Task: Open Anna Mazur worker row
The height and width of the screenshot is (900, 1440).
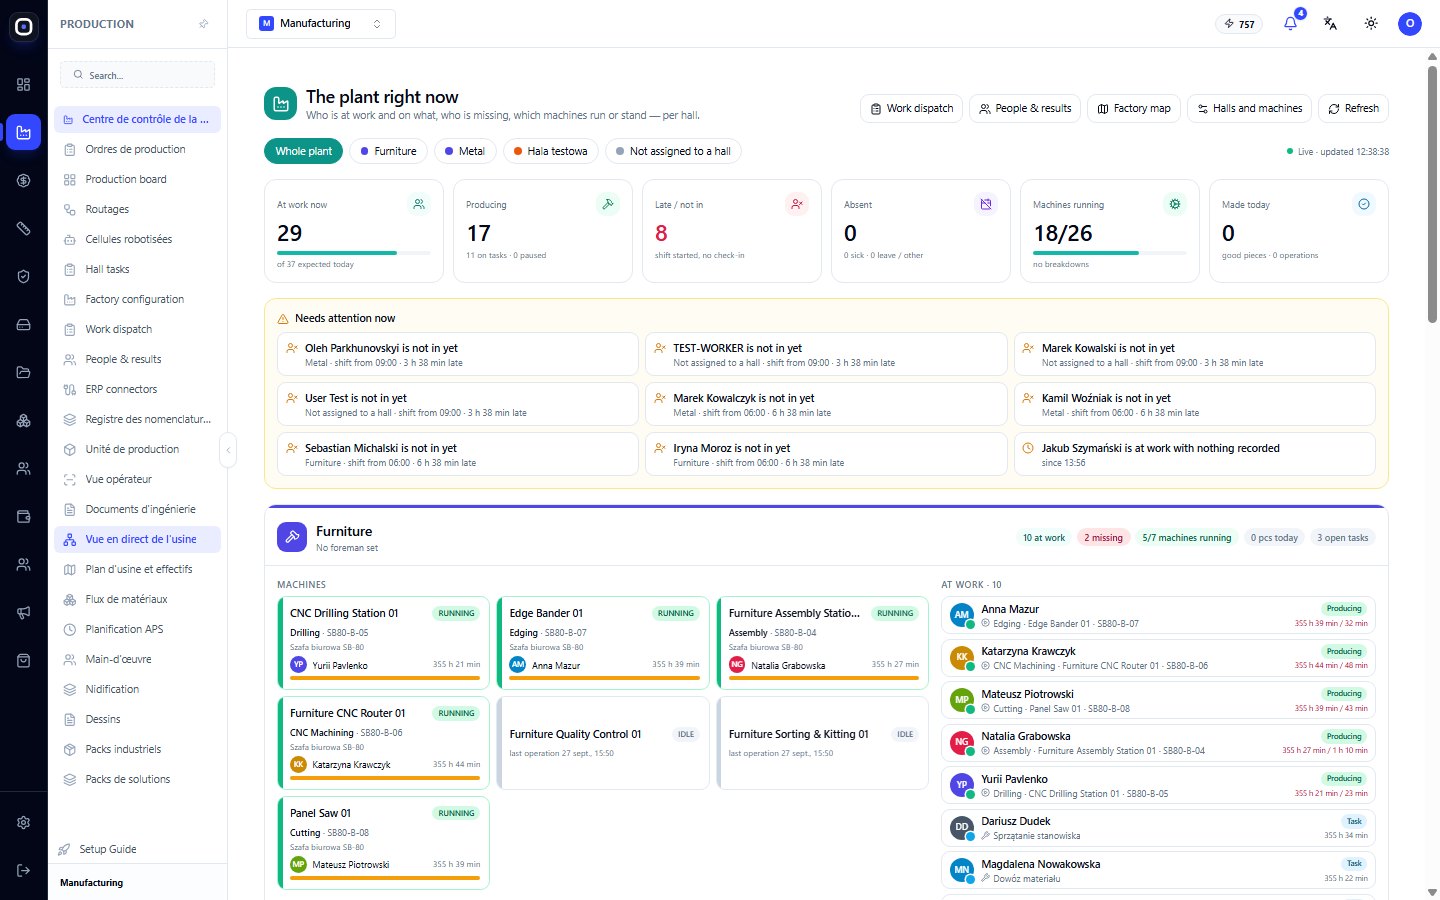Action: point(1158,615)
